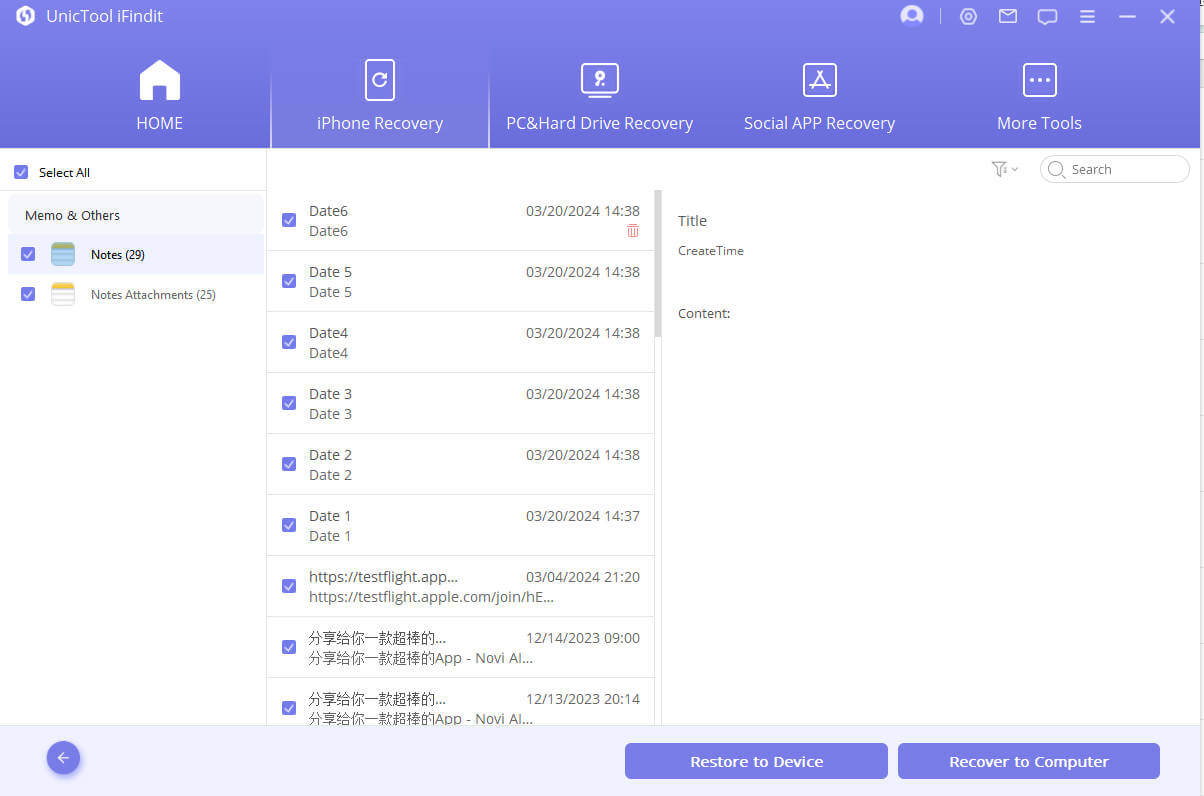
Task: Click the user account profile icon
Action: point(911,16)
